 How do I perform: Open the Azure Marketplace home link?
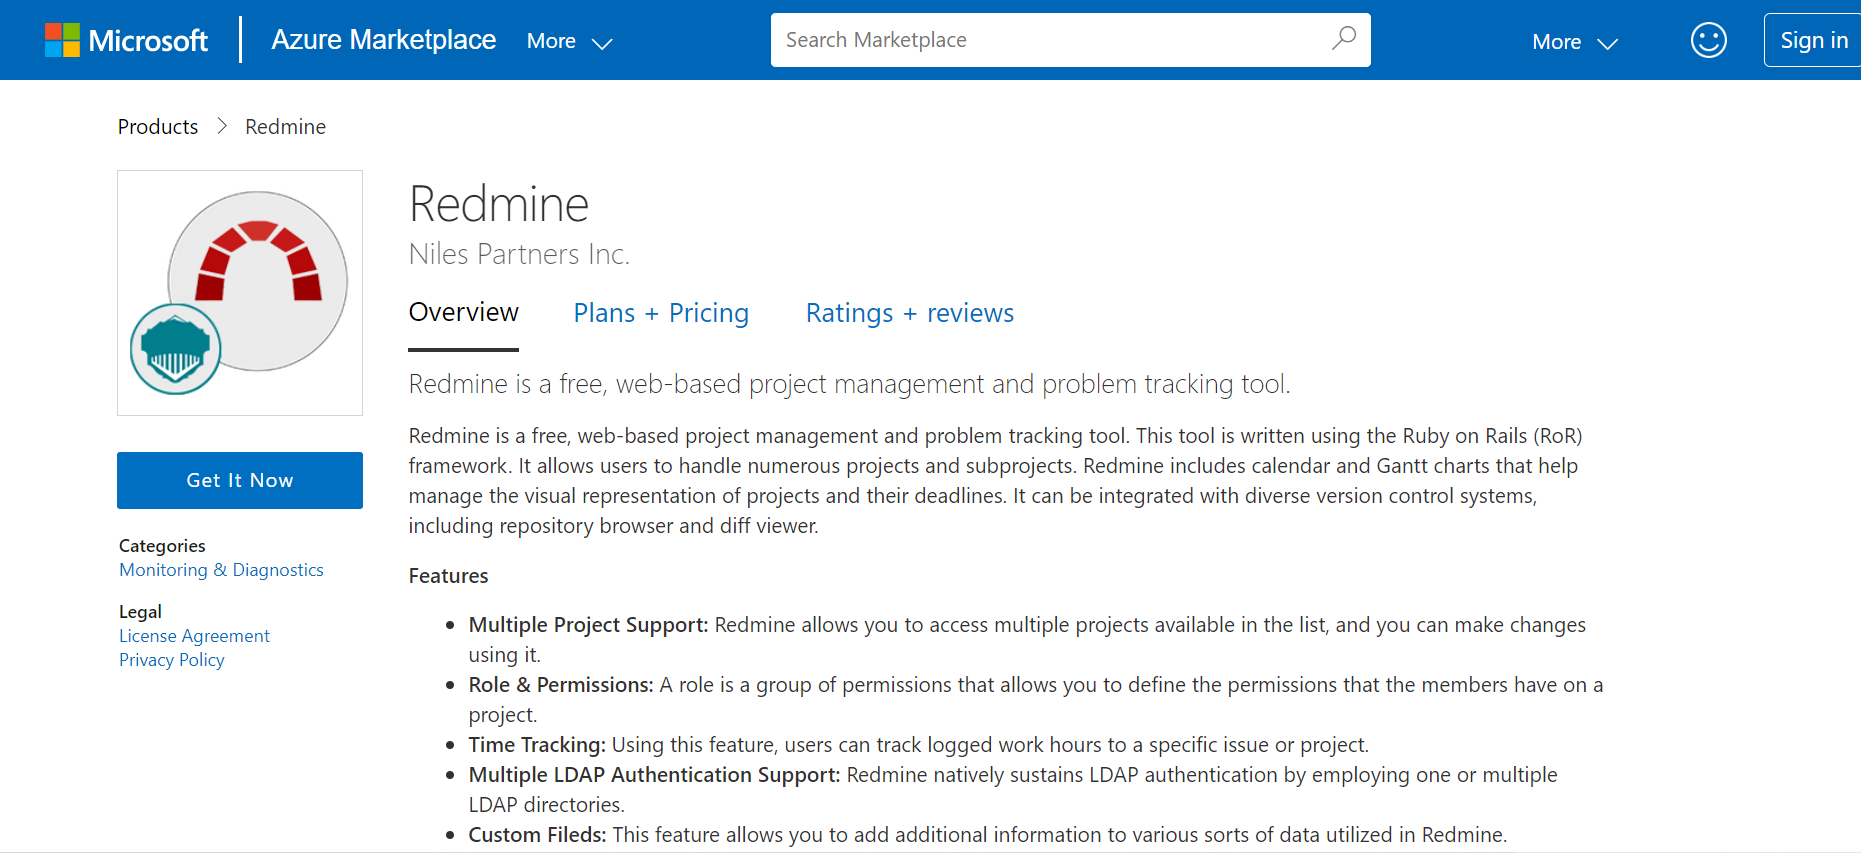[x=384, y=40]
